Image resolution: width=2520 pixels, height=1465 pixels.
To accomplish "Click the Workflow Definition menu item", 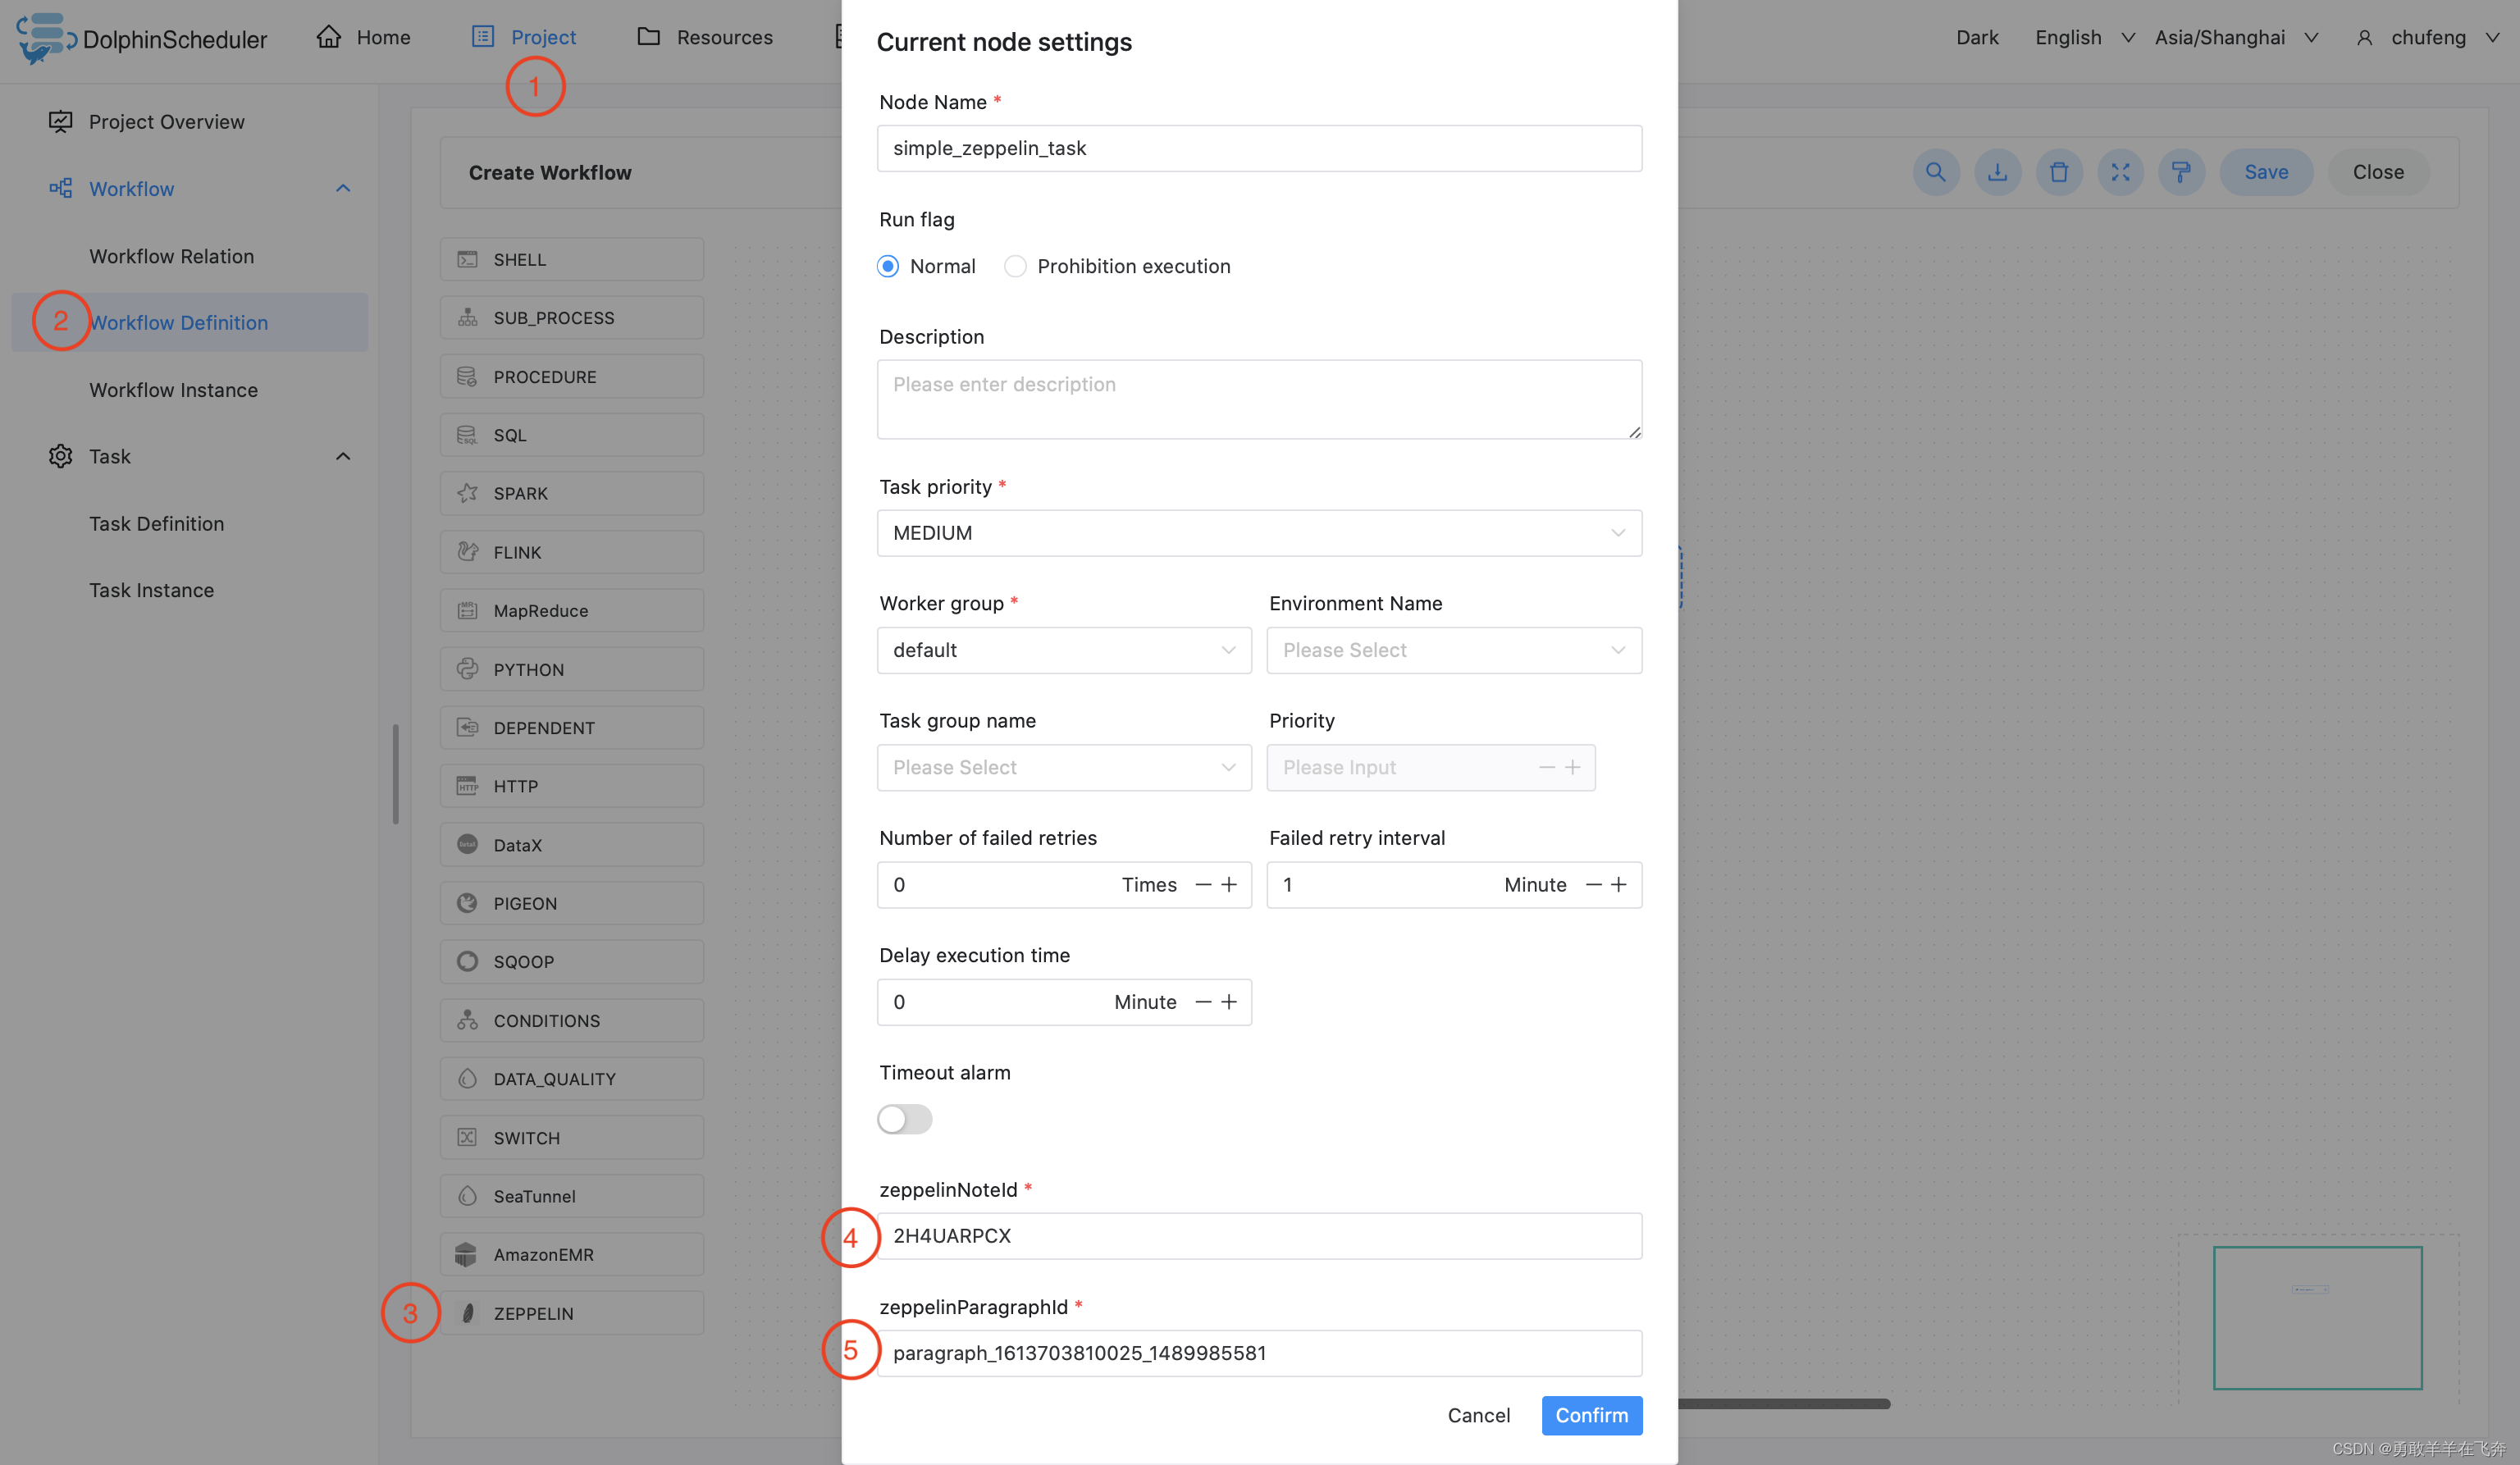I will 178,322.
